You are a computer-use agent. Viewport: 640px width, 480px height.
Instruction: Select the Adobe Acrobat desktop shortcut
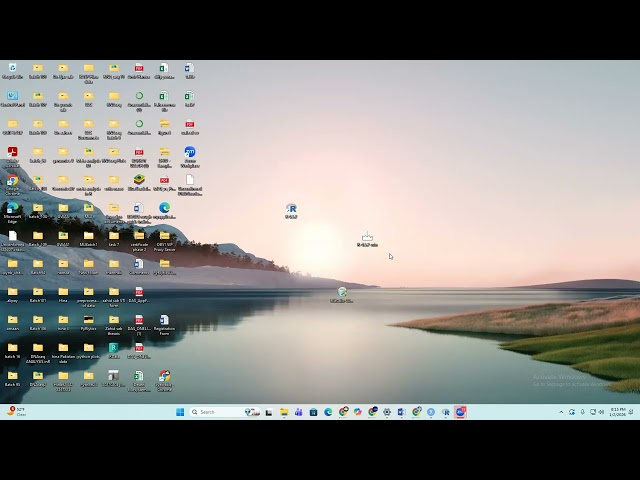point(12,153)
